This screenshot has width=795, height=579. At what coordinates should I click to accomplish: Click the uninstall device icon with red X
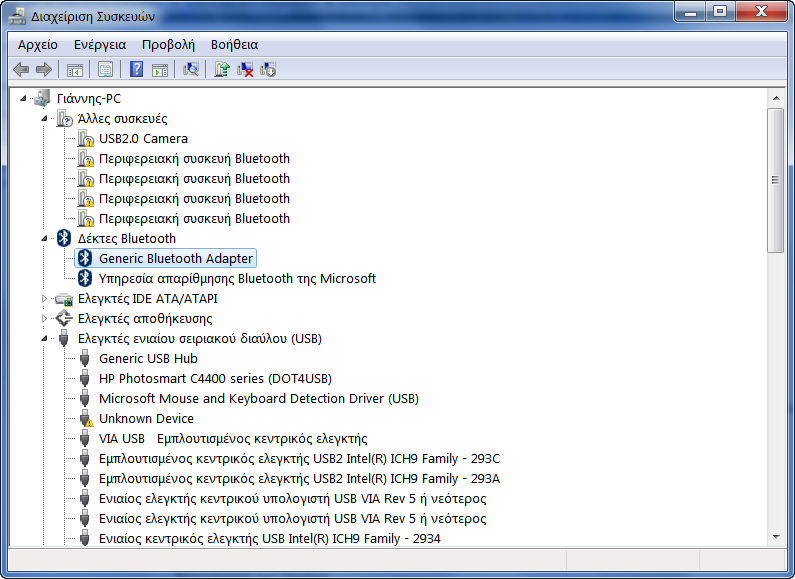[x=245, y=69]
